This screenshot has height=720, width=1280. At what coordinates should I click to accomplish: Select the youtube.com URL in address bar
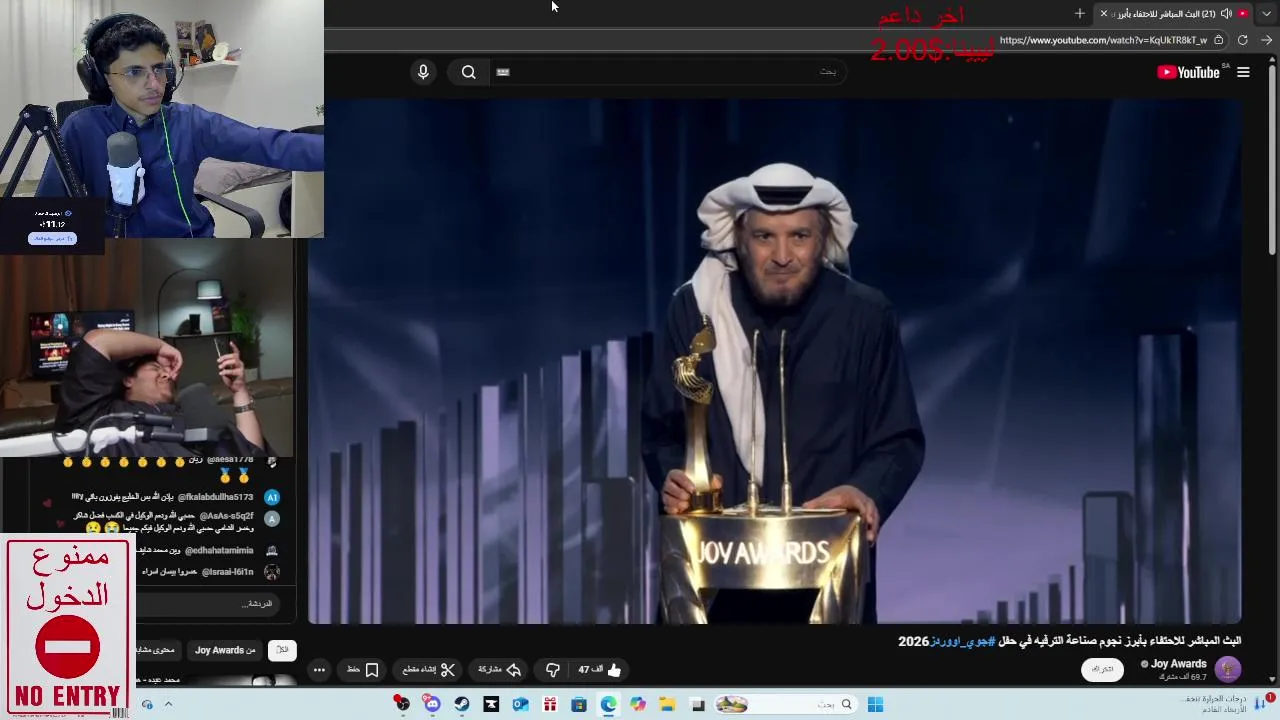(1103, 40)
